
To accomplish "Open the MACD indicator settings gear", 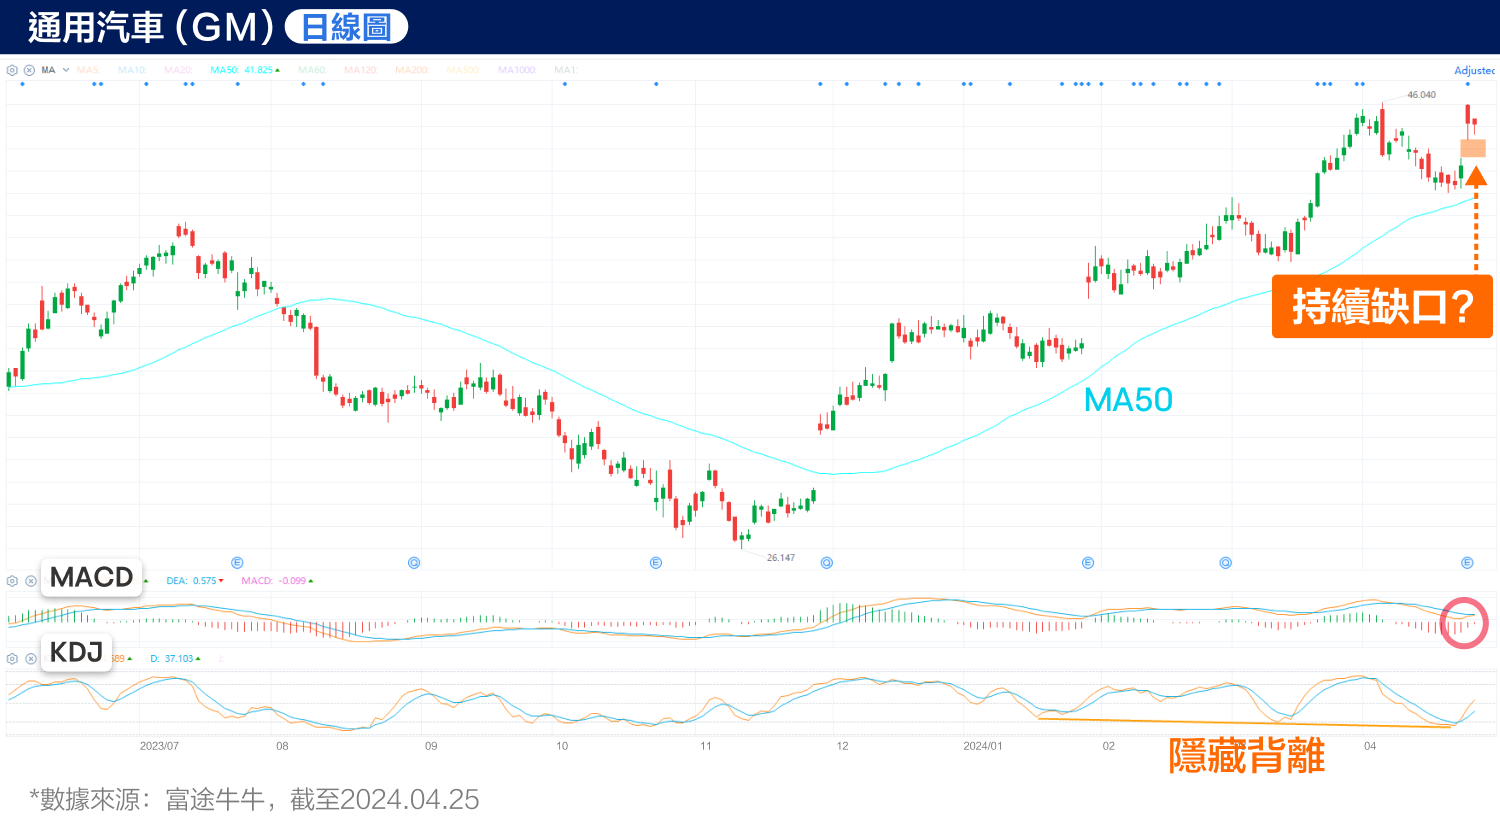I will (12, 580).
